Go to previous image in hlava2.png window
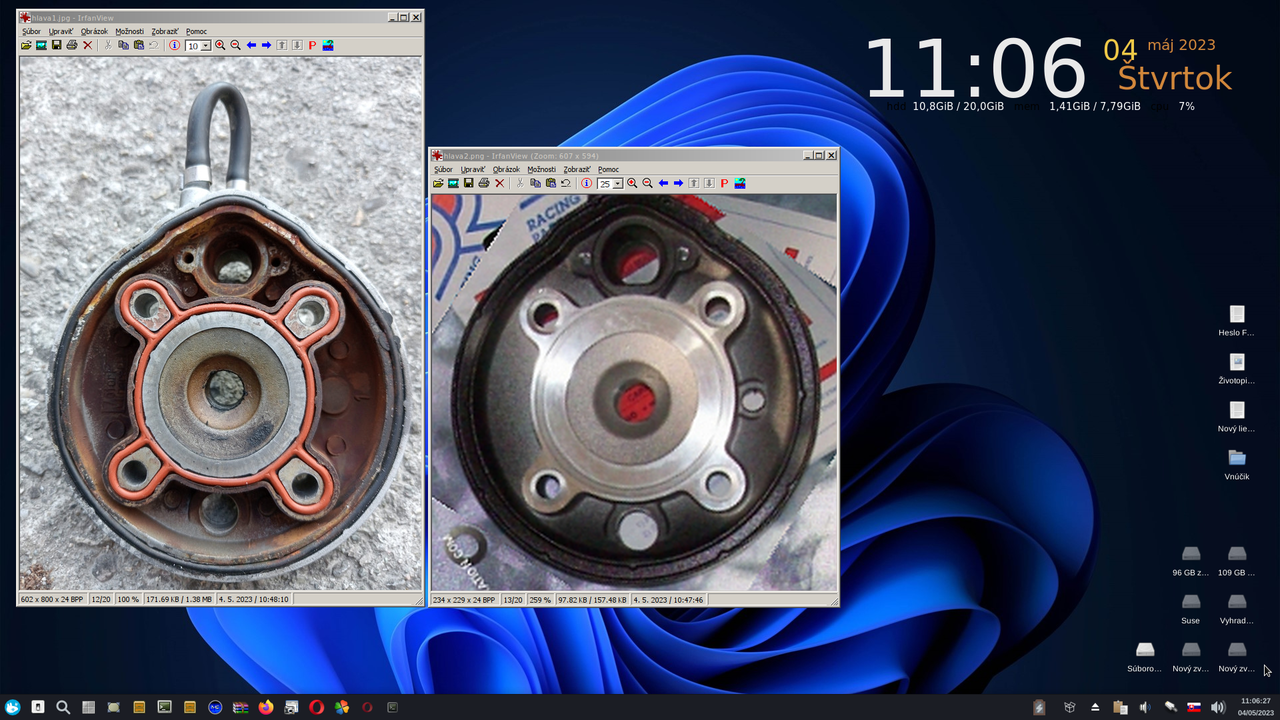1280x720 pixels. coord(663,183)
